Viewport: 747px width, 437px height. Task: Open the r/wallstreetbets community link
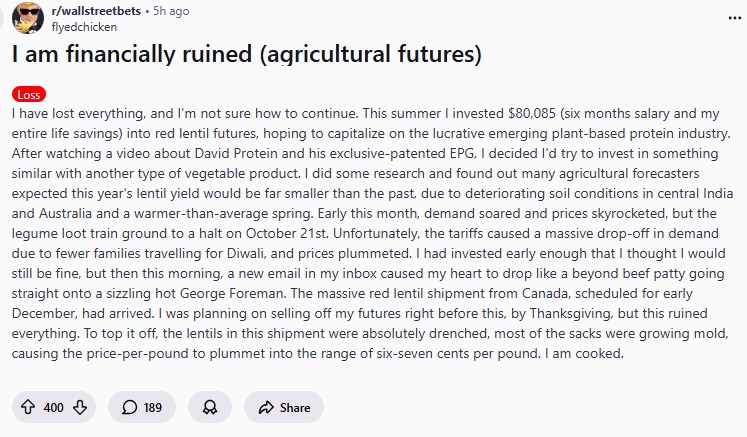pyautogui.click(x=95, y=12)
